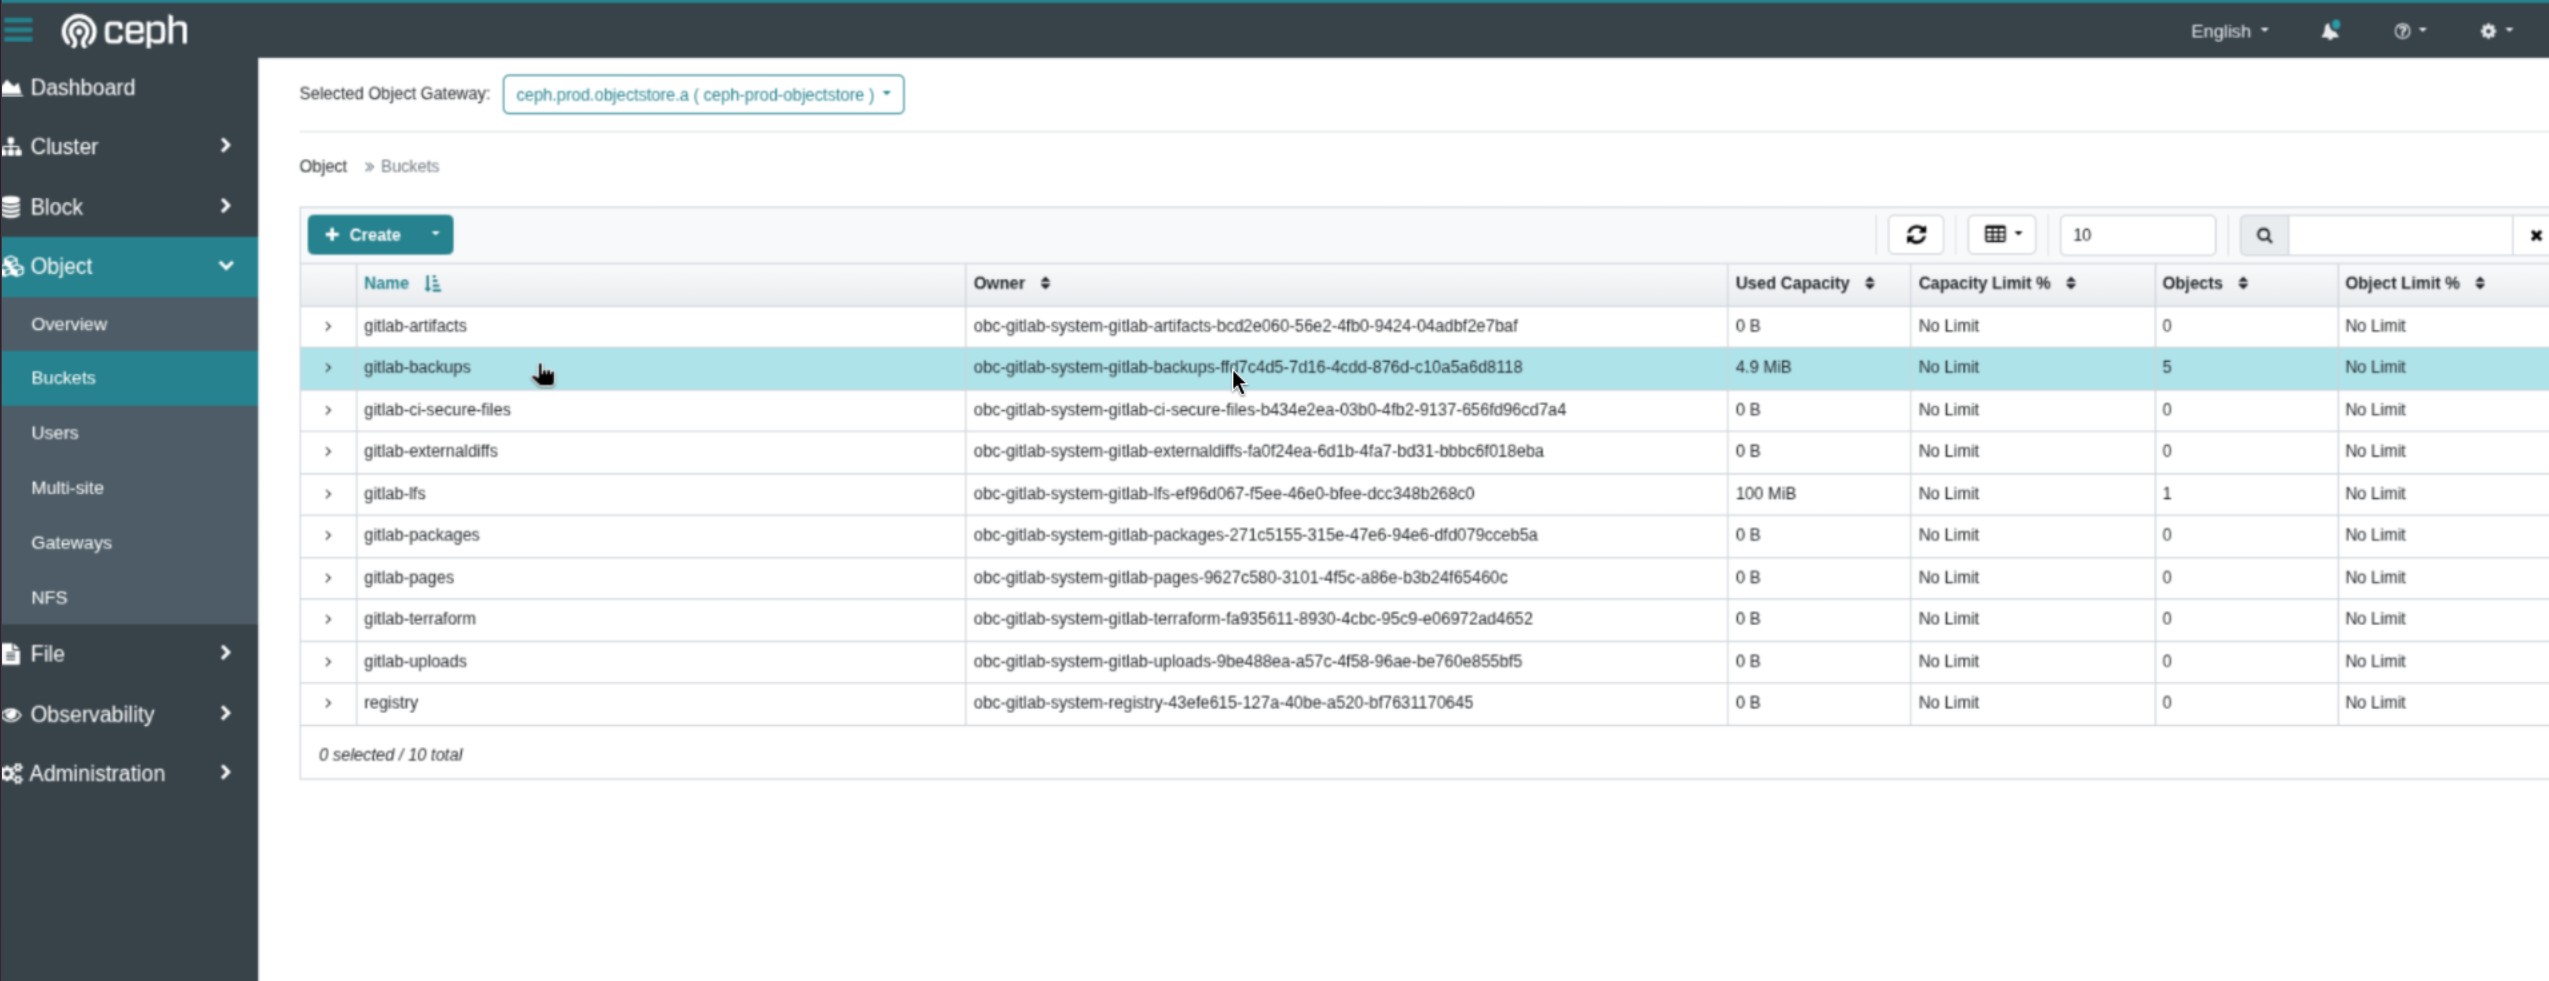Open the notifications bell icon

pyautogui.click(x=2328, y=31)
